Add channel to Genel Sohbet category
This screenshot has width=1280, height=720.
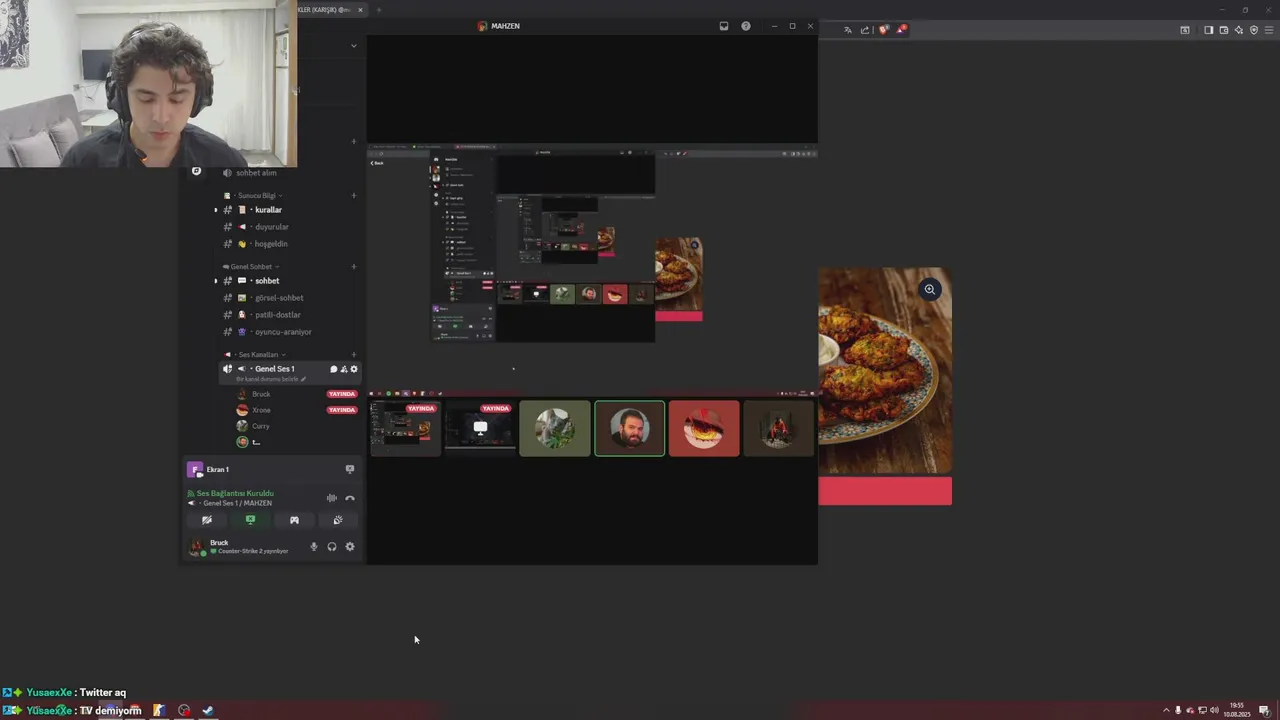click(353, 267)
